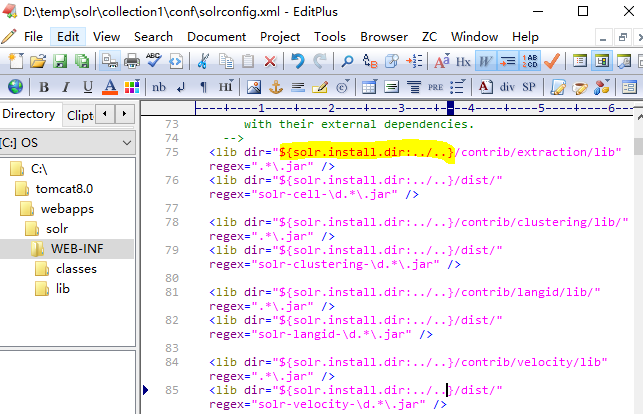Create a new document with New icon
This screenshot has width=643, height=414.
point(16,61)
